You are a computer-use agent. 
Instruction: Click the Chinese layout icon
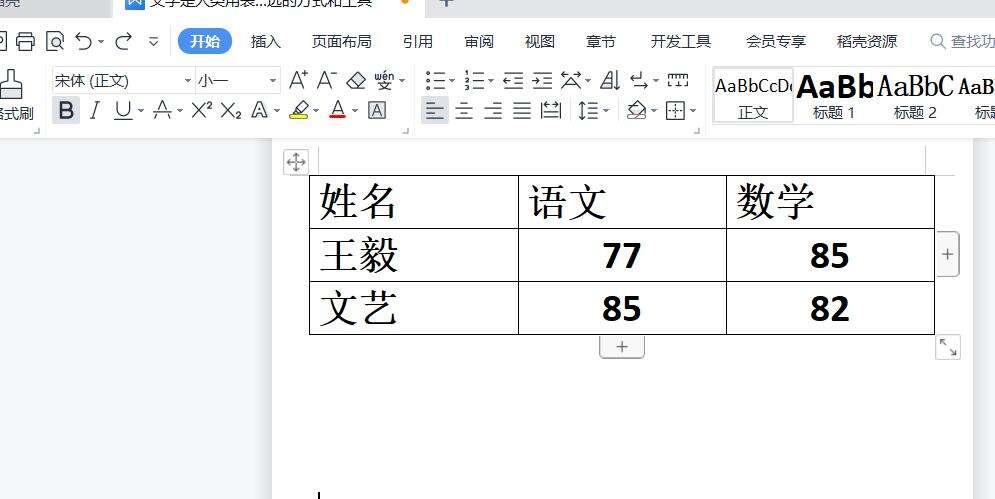coord(571,81)
